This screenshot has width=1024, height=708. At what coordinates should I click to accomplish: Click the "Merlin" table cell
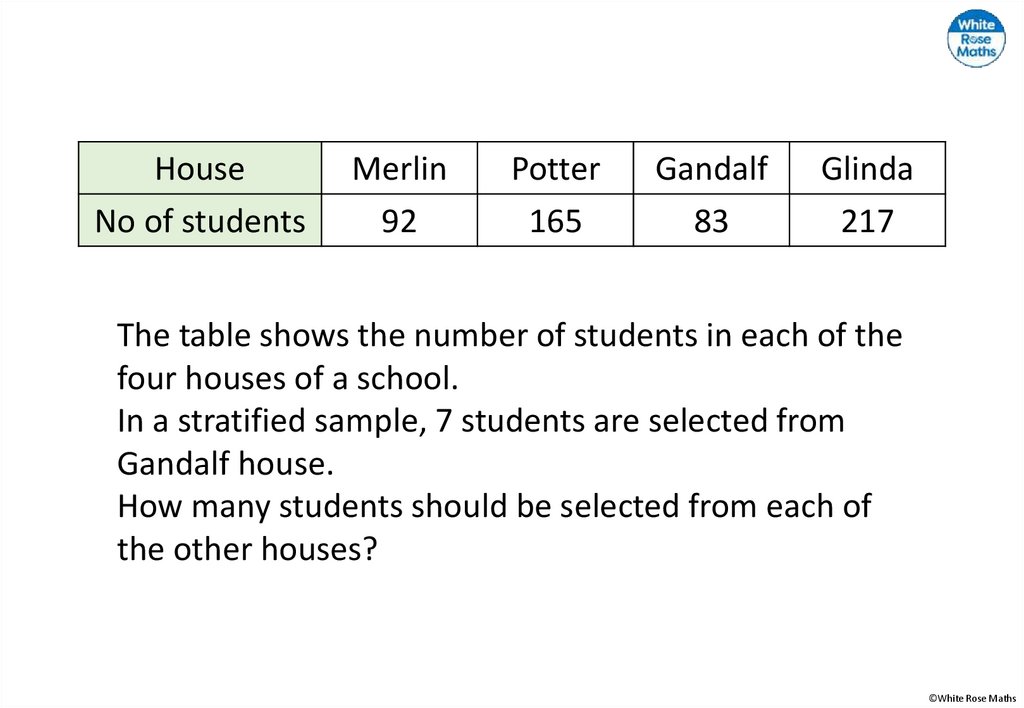click(399, 168)
